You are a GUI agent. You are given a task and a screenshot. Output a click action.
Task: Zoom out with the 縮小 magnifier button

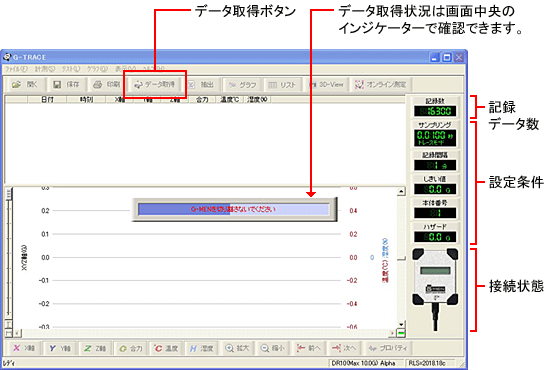[273, 348]
